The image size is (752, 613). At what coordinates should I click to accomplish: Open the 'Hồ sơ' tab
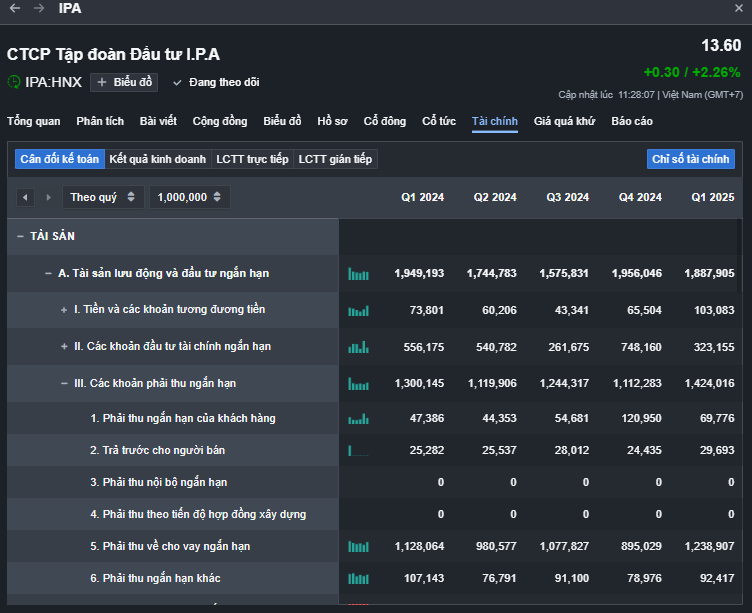pyautogui.click(x=332, y=121)
